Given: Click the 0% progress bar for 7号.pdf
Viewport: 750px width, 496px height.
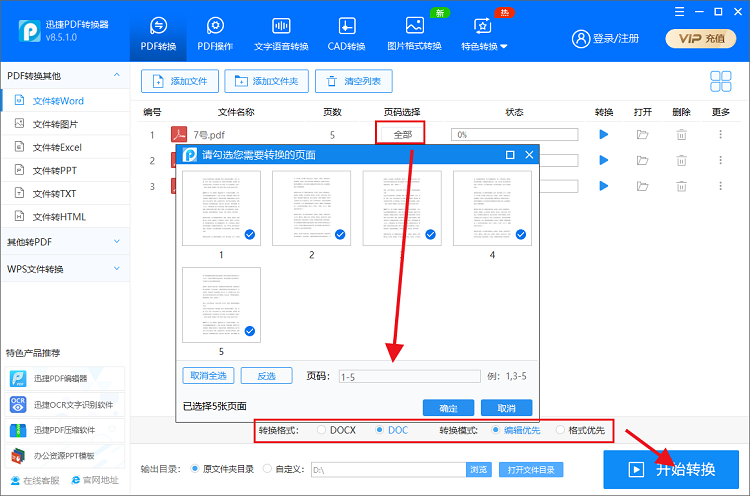Looking at the screenshot, I should (x=514, y=134).
